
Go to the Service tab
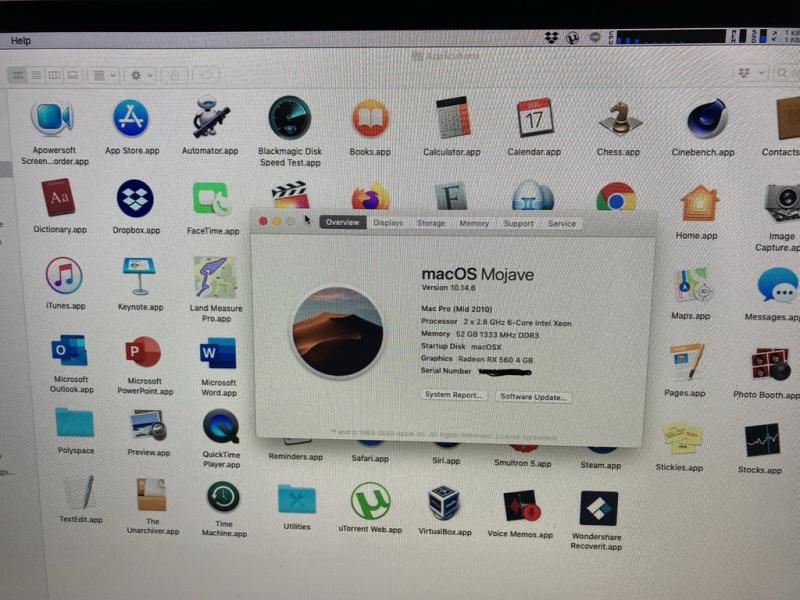pos(562,223)
